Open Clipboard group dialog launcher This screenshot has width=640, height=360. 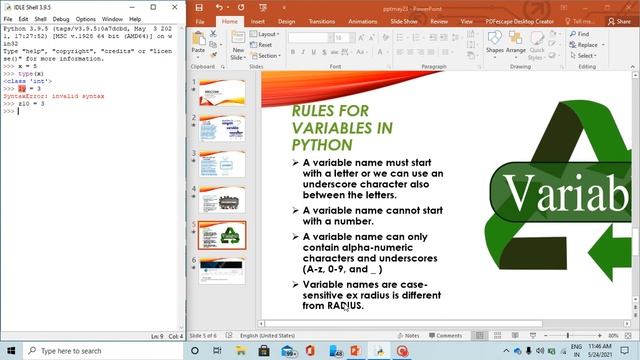coord(223,67)
